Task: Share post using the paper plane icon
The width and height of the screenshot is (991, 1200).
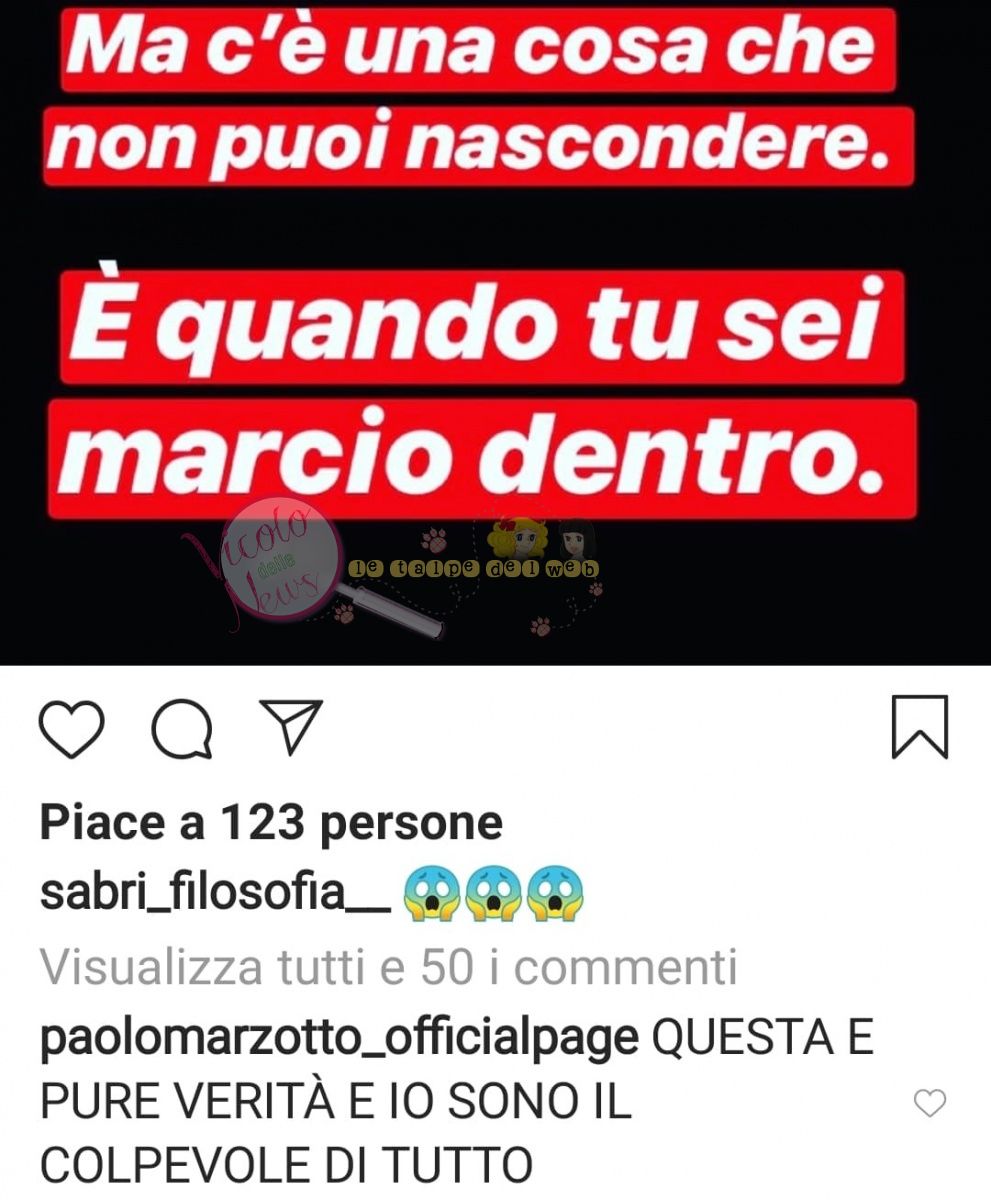Action: (x=291, y=726)
